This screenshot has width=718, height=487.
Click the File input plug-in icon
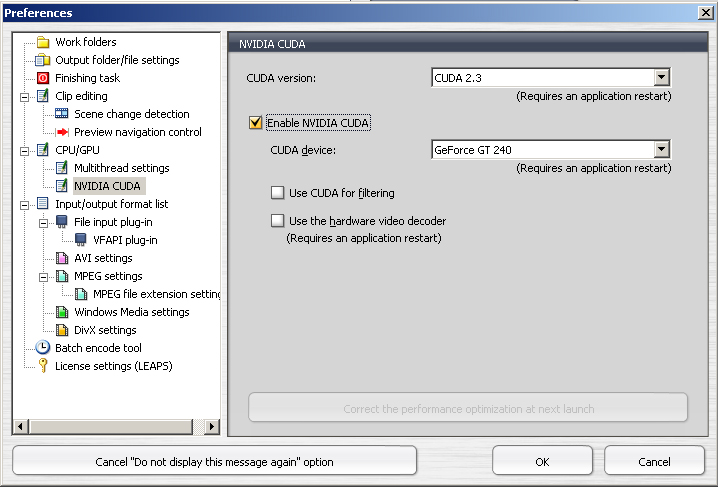[62, 222]
